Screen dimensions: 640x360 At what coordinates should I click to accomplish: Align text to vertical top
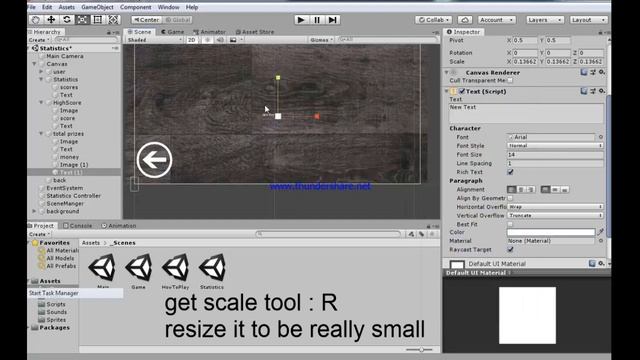545,189
